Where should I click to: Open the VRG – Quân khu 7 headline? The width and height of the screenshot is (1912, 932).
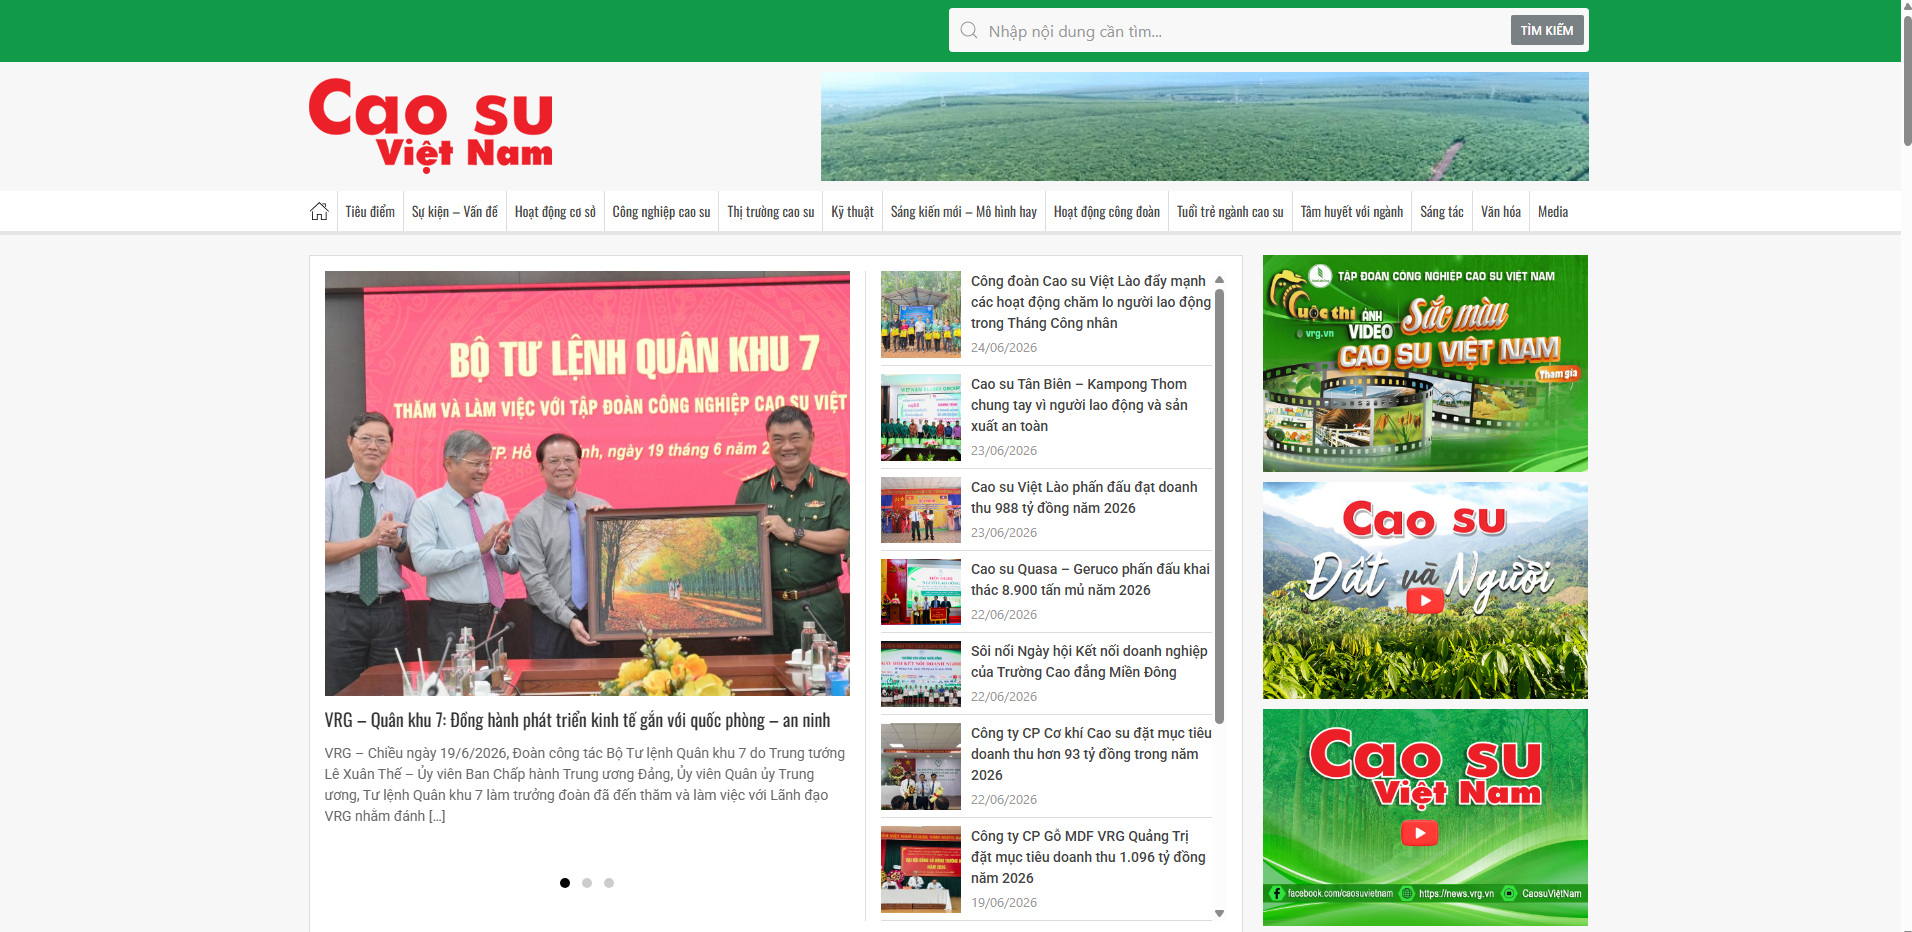577,720
